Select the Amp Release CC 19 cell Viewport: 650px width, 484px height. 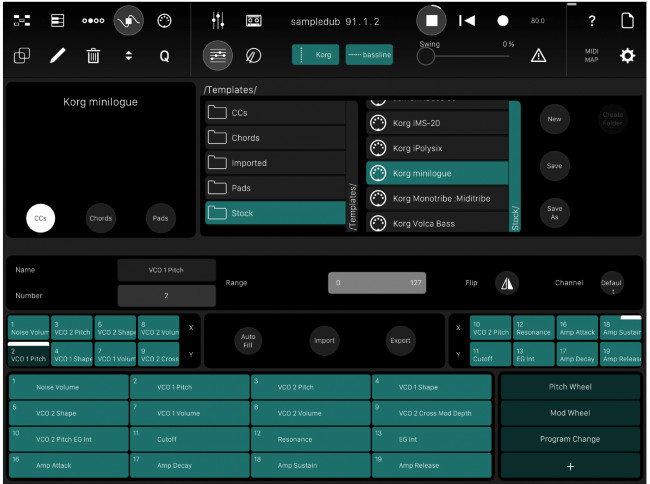(432, 465)
